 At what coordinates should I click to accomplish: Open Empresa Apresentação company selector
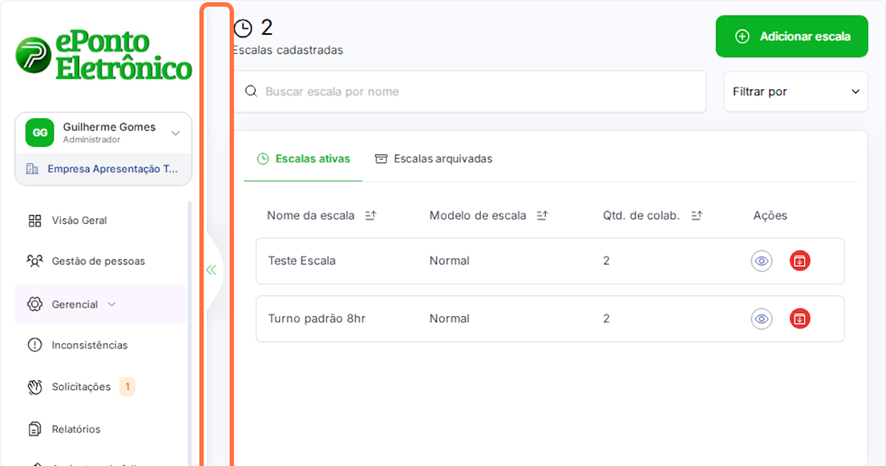103,169
